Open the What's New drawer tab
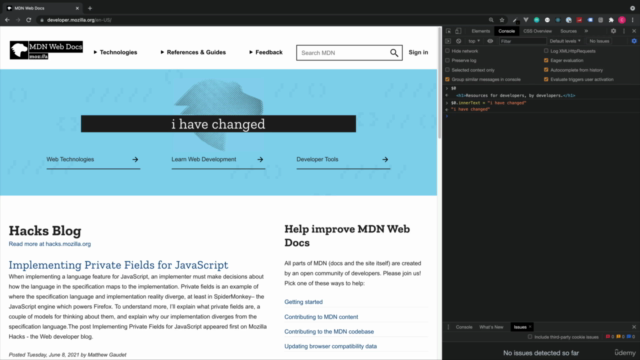The image size is (640, 360). pos(491,327)
